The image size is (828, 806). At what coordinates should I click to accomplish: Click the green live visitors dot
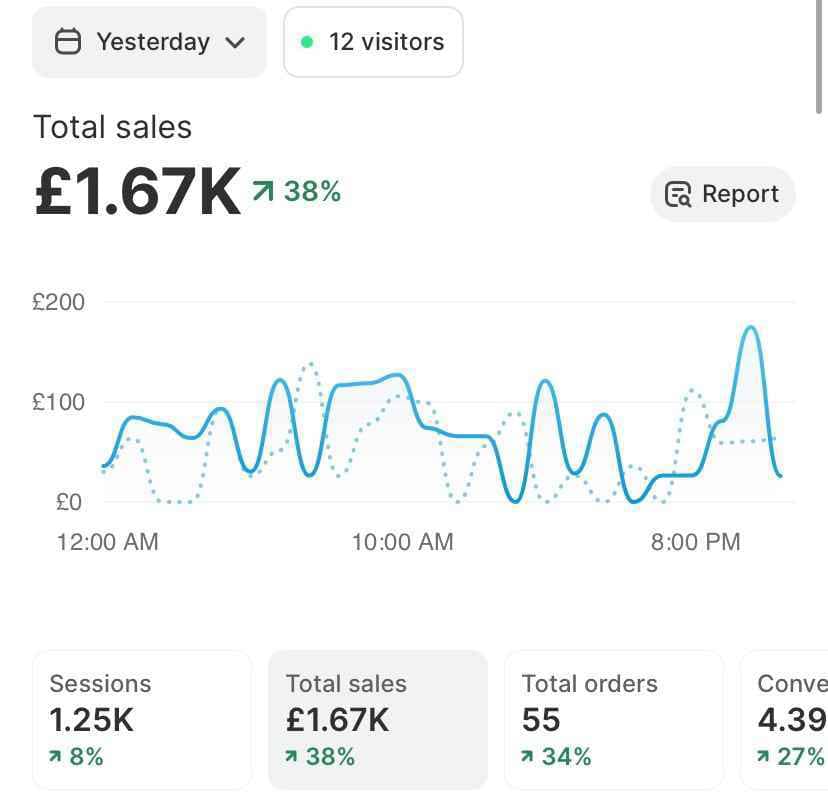pos(307,42)
